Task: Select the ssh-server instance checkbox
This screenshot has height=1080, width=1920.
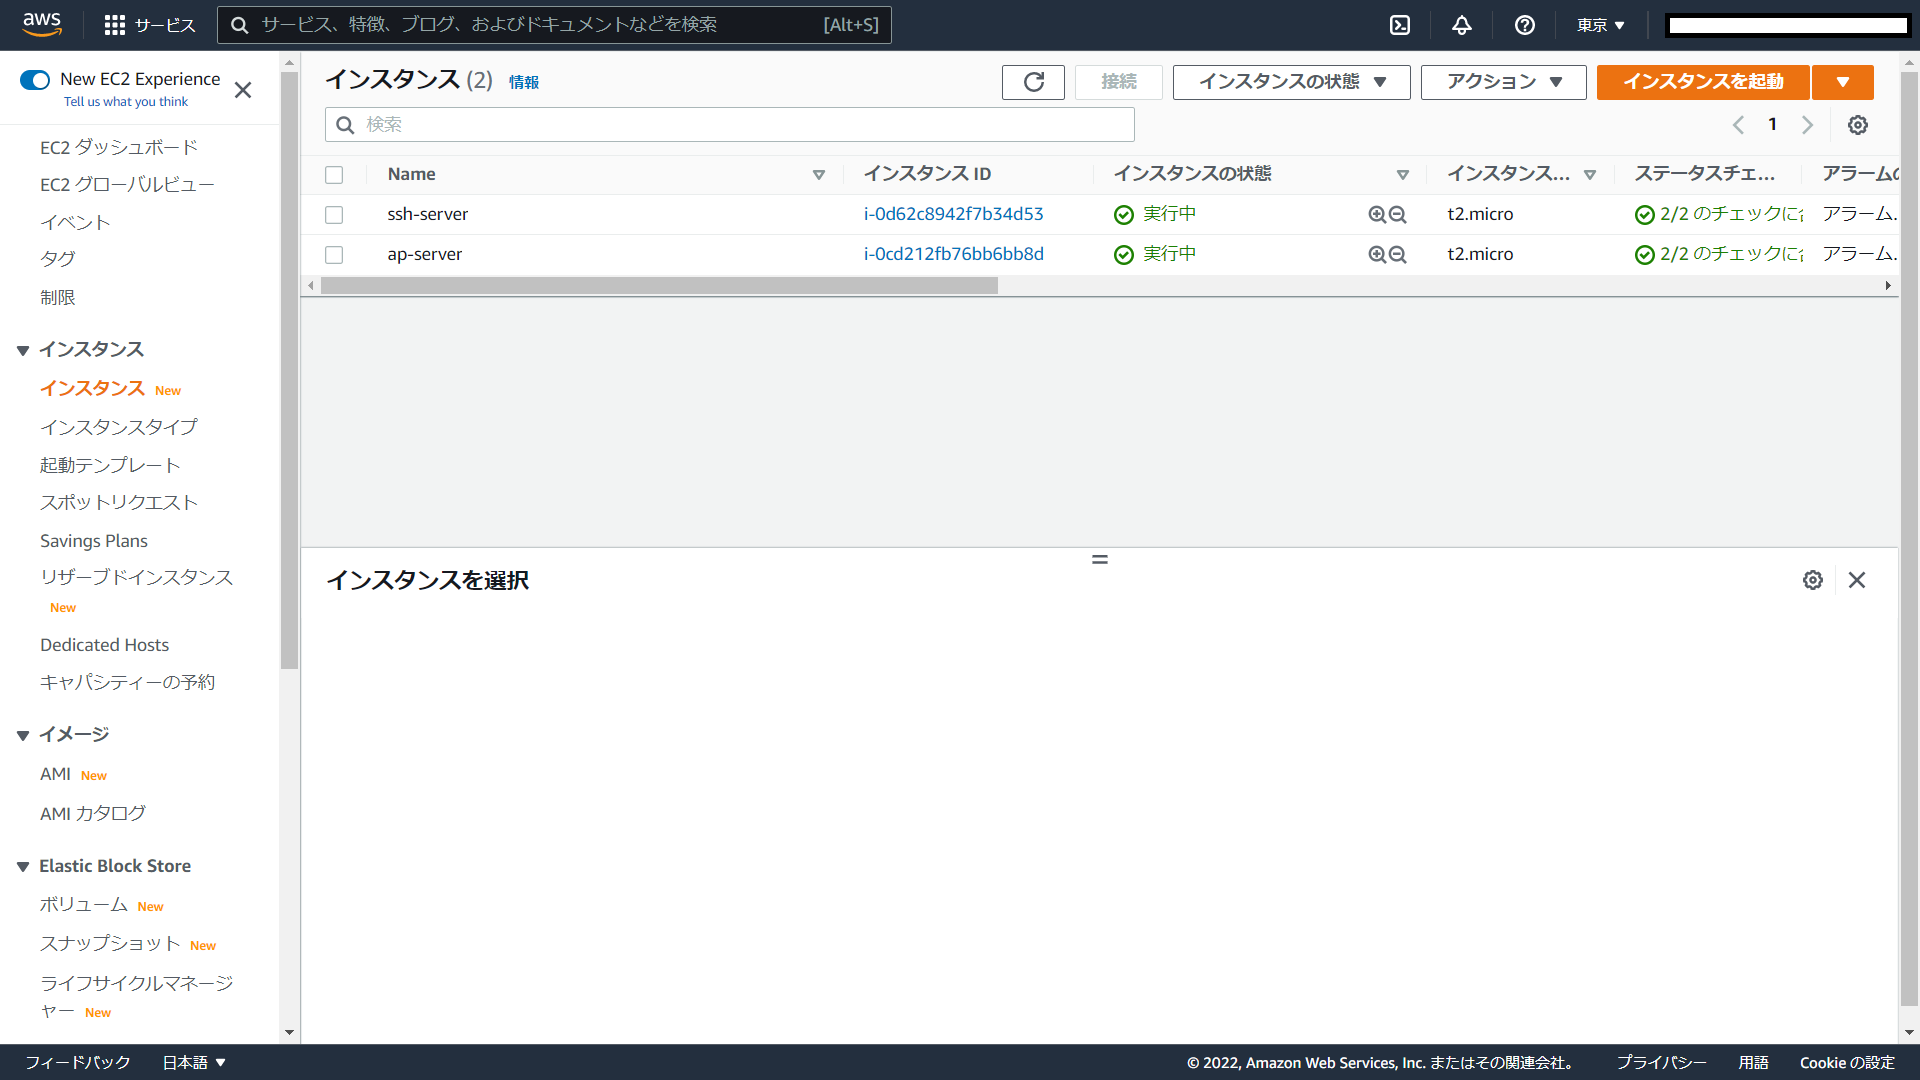Action: [x=334, y=215]
